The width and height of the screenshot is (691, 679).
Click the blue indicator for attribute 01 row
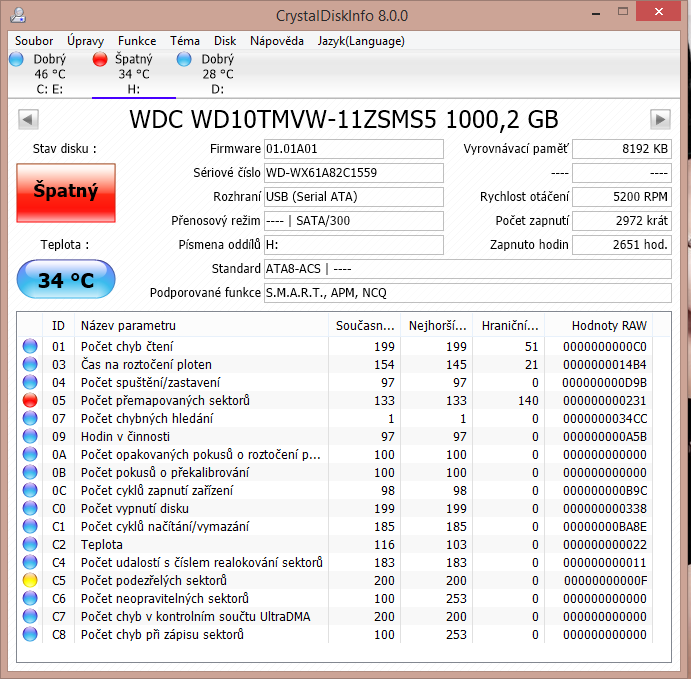(x=30, y=346)
